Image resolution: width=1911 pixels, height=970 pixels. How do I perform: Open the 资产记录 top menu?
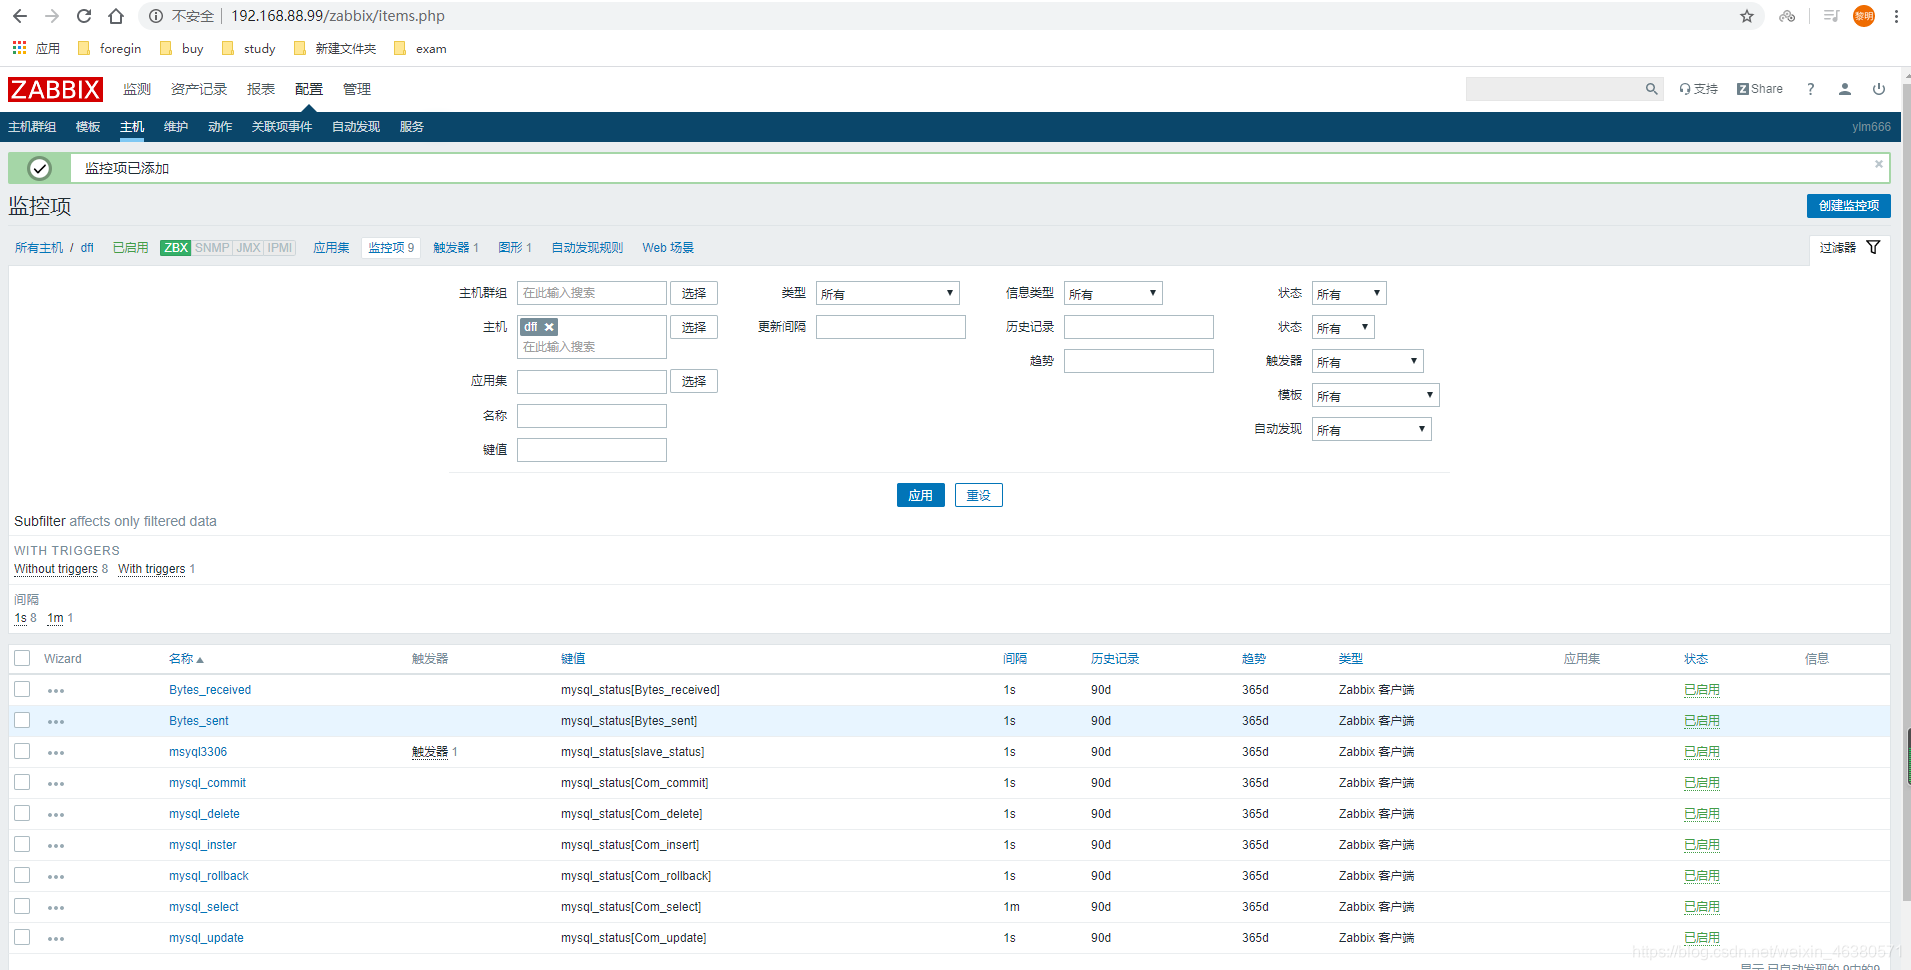tap(199, 89)
